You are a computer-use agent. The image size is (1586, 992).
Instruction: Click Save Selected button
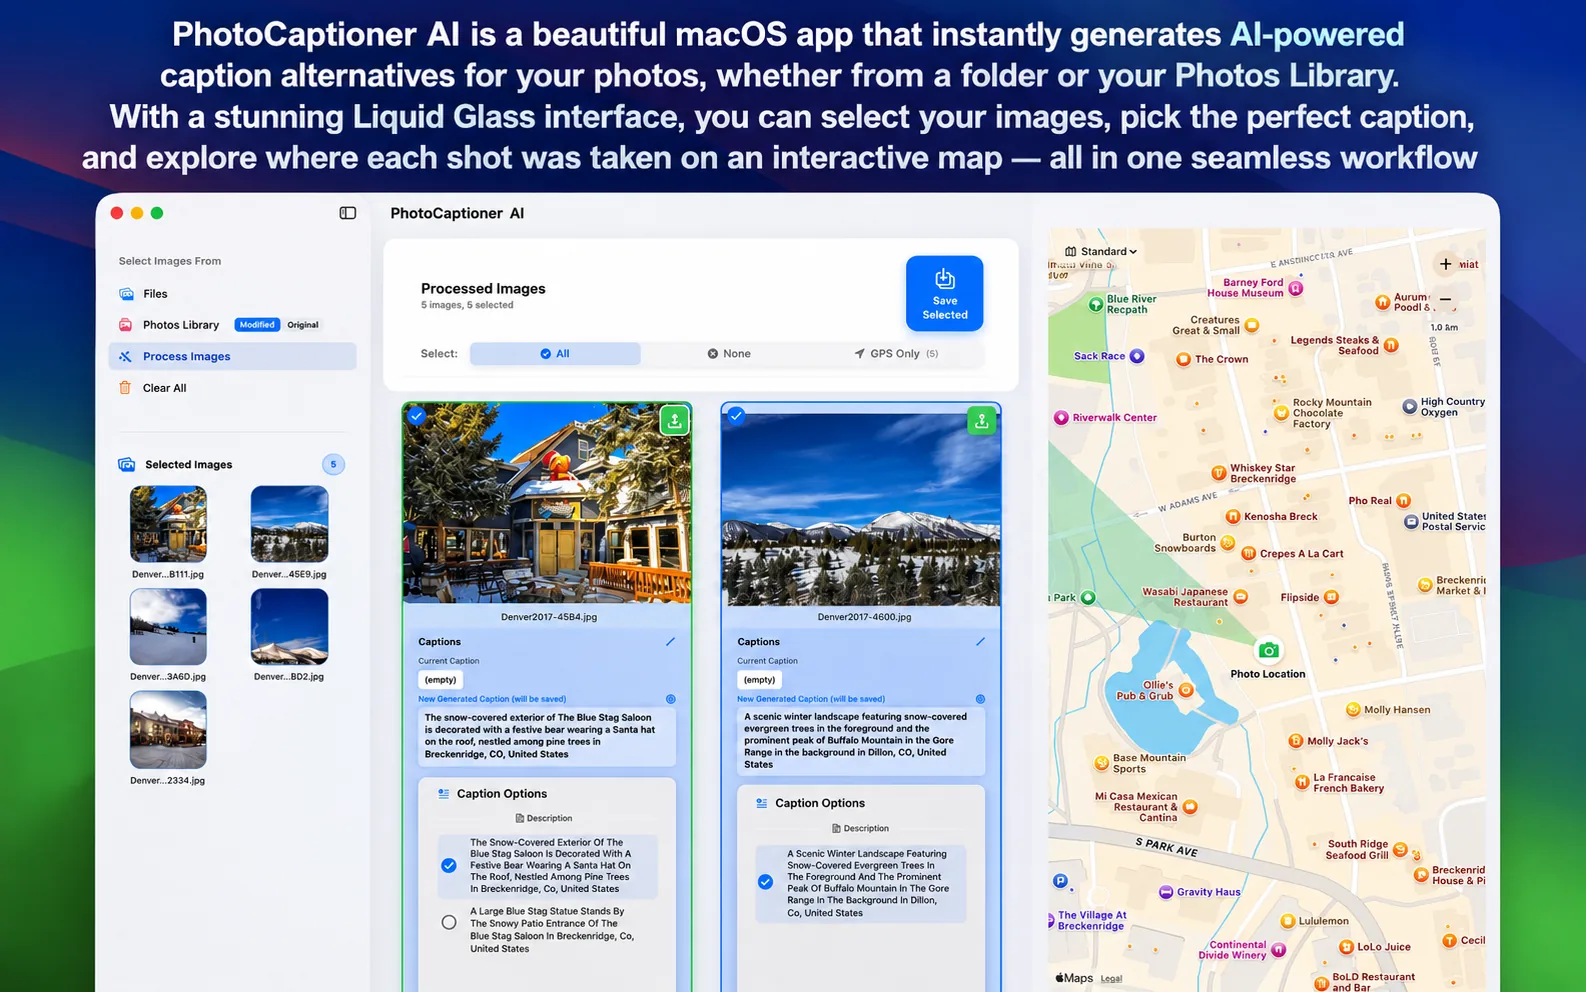pyautogui.click(x=944, y=294)
